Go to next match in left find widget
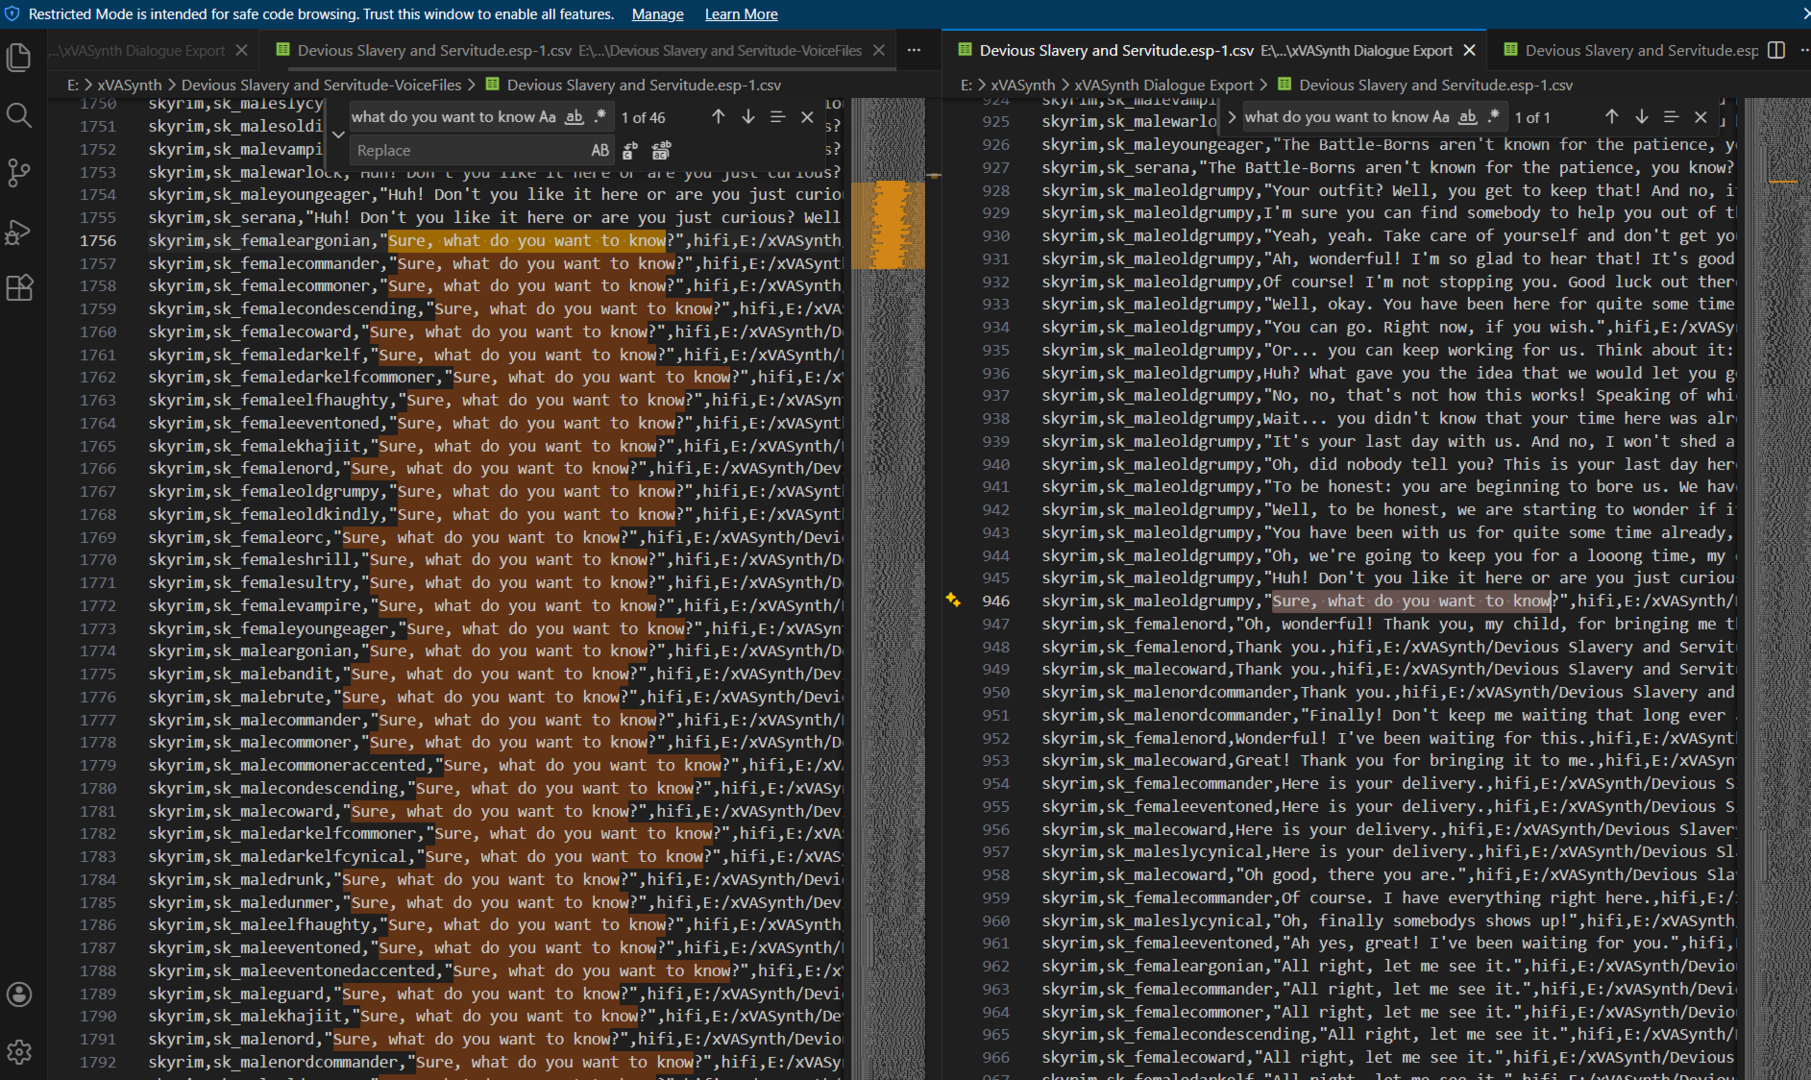The height and width of the screenshot is (1080, 1811). [748, 117]
